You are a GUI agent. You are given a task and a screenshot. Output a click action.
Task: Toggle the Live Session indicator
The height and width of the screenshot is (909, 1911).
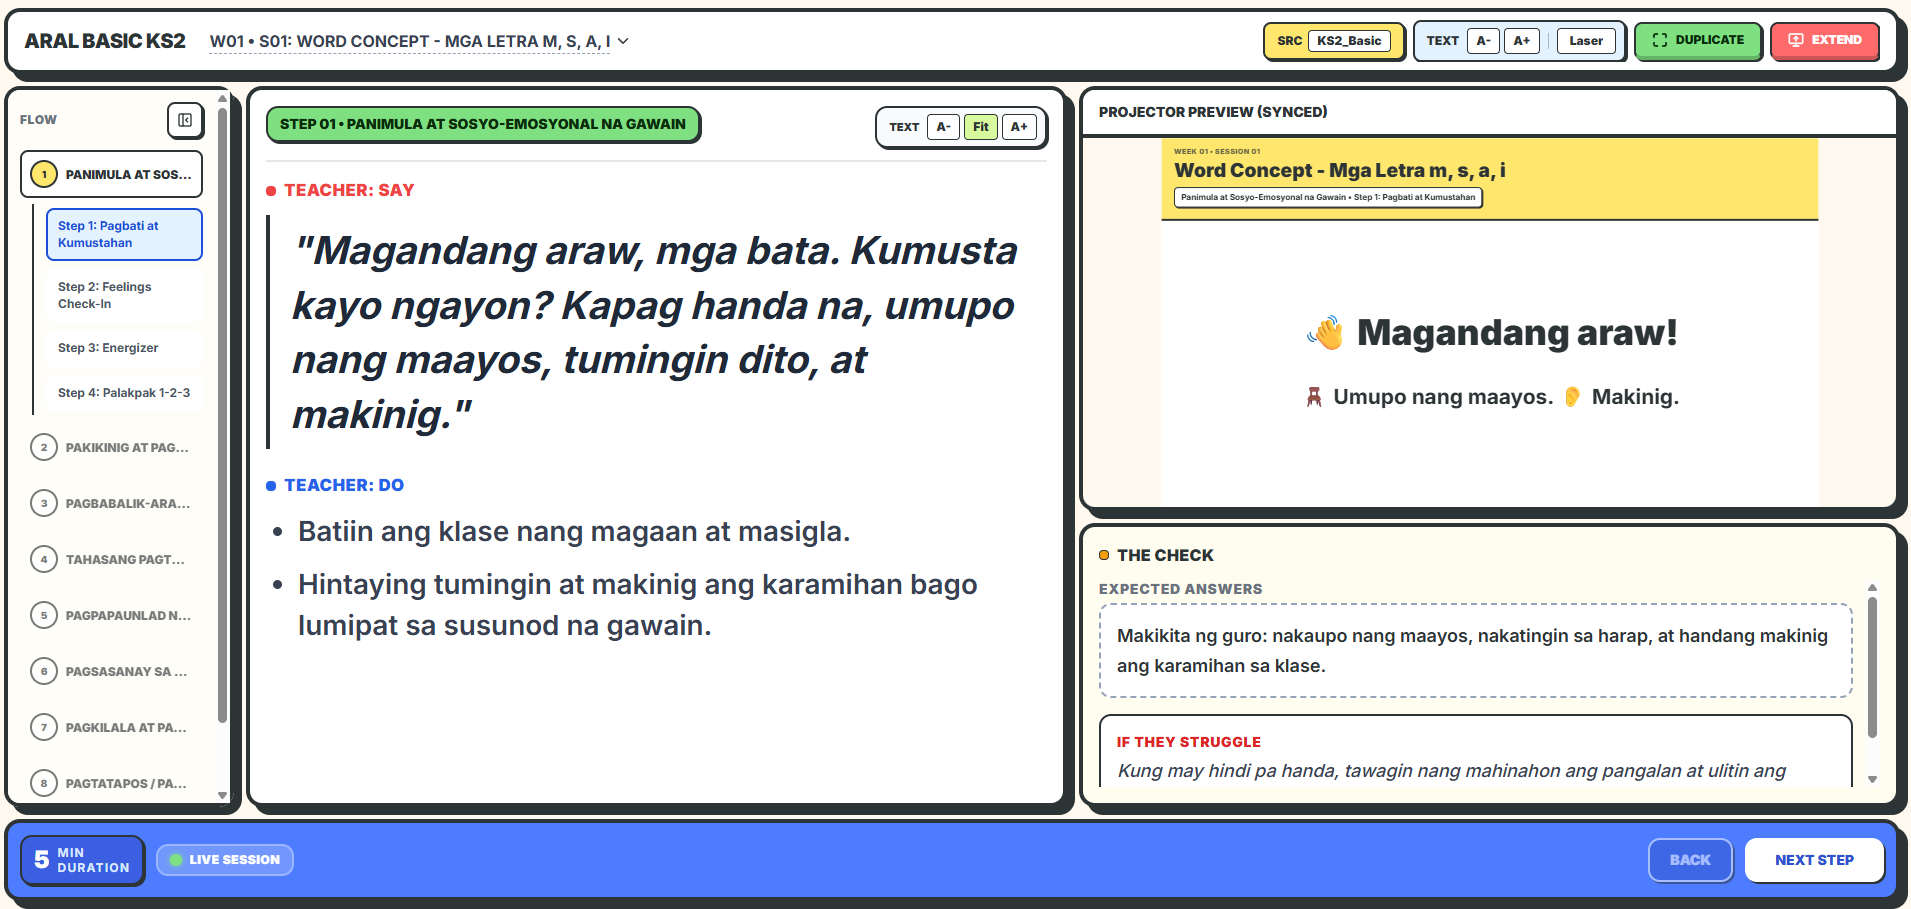click(x=225, y=860)
